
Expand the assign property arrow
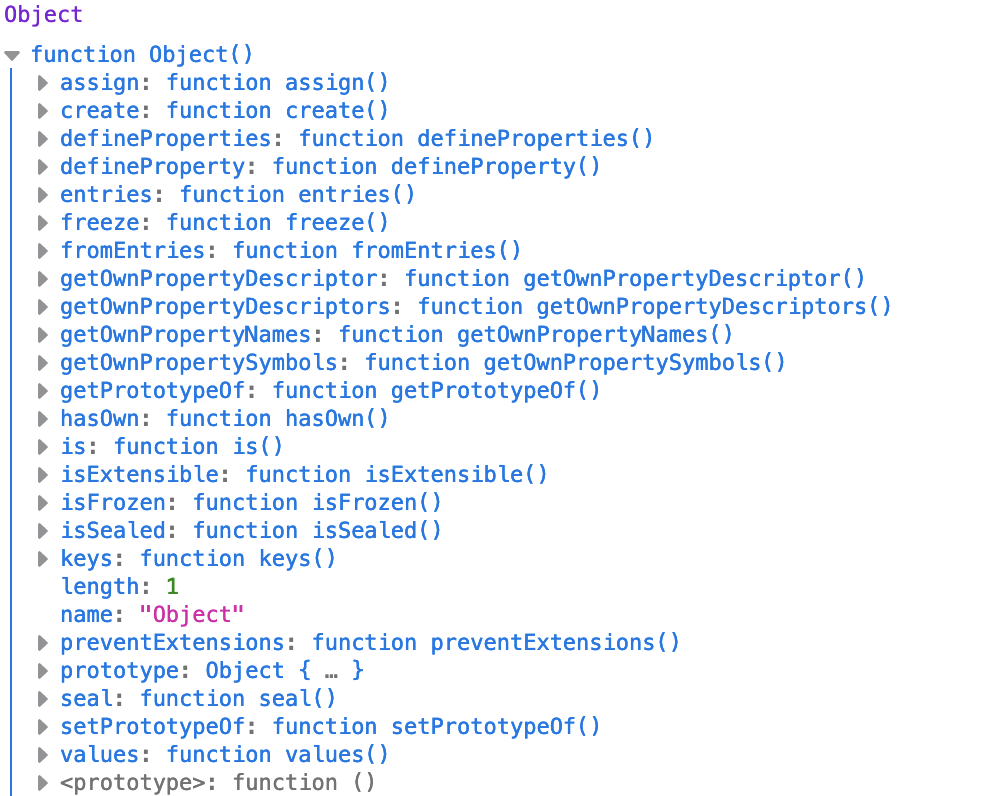[43, 83]
